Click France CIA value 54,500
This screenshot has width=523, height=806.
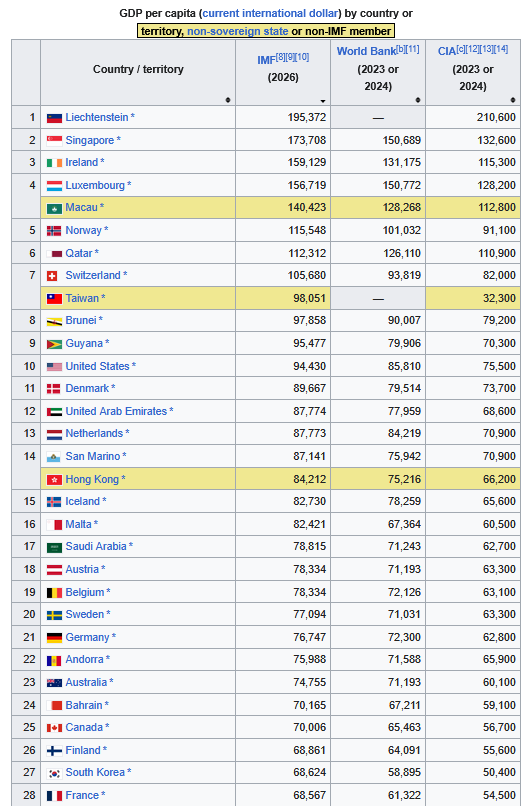499,796
